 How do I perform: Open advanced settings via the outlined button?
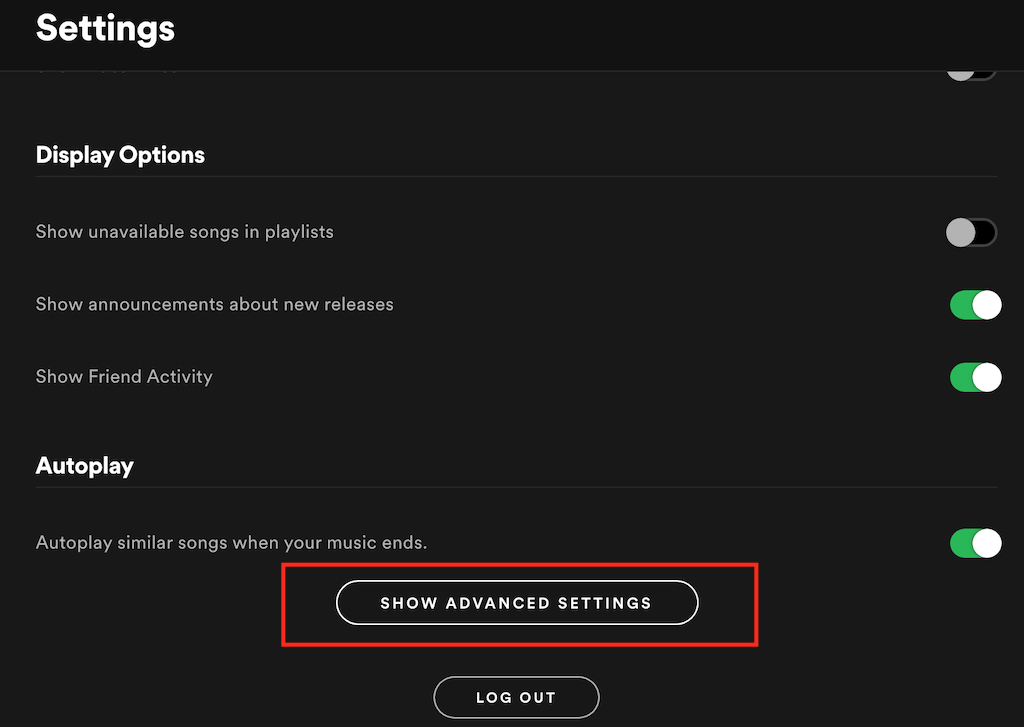point(516,603)
